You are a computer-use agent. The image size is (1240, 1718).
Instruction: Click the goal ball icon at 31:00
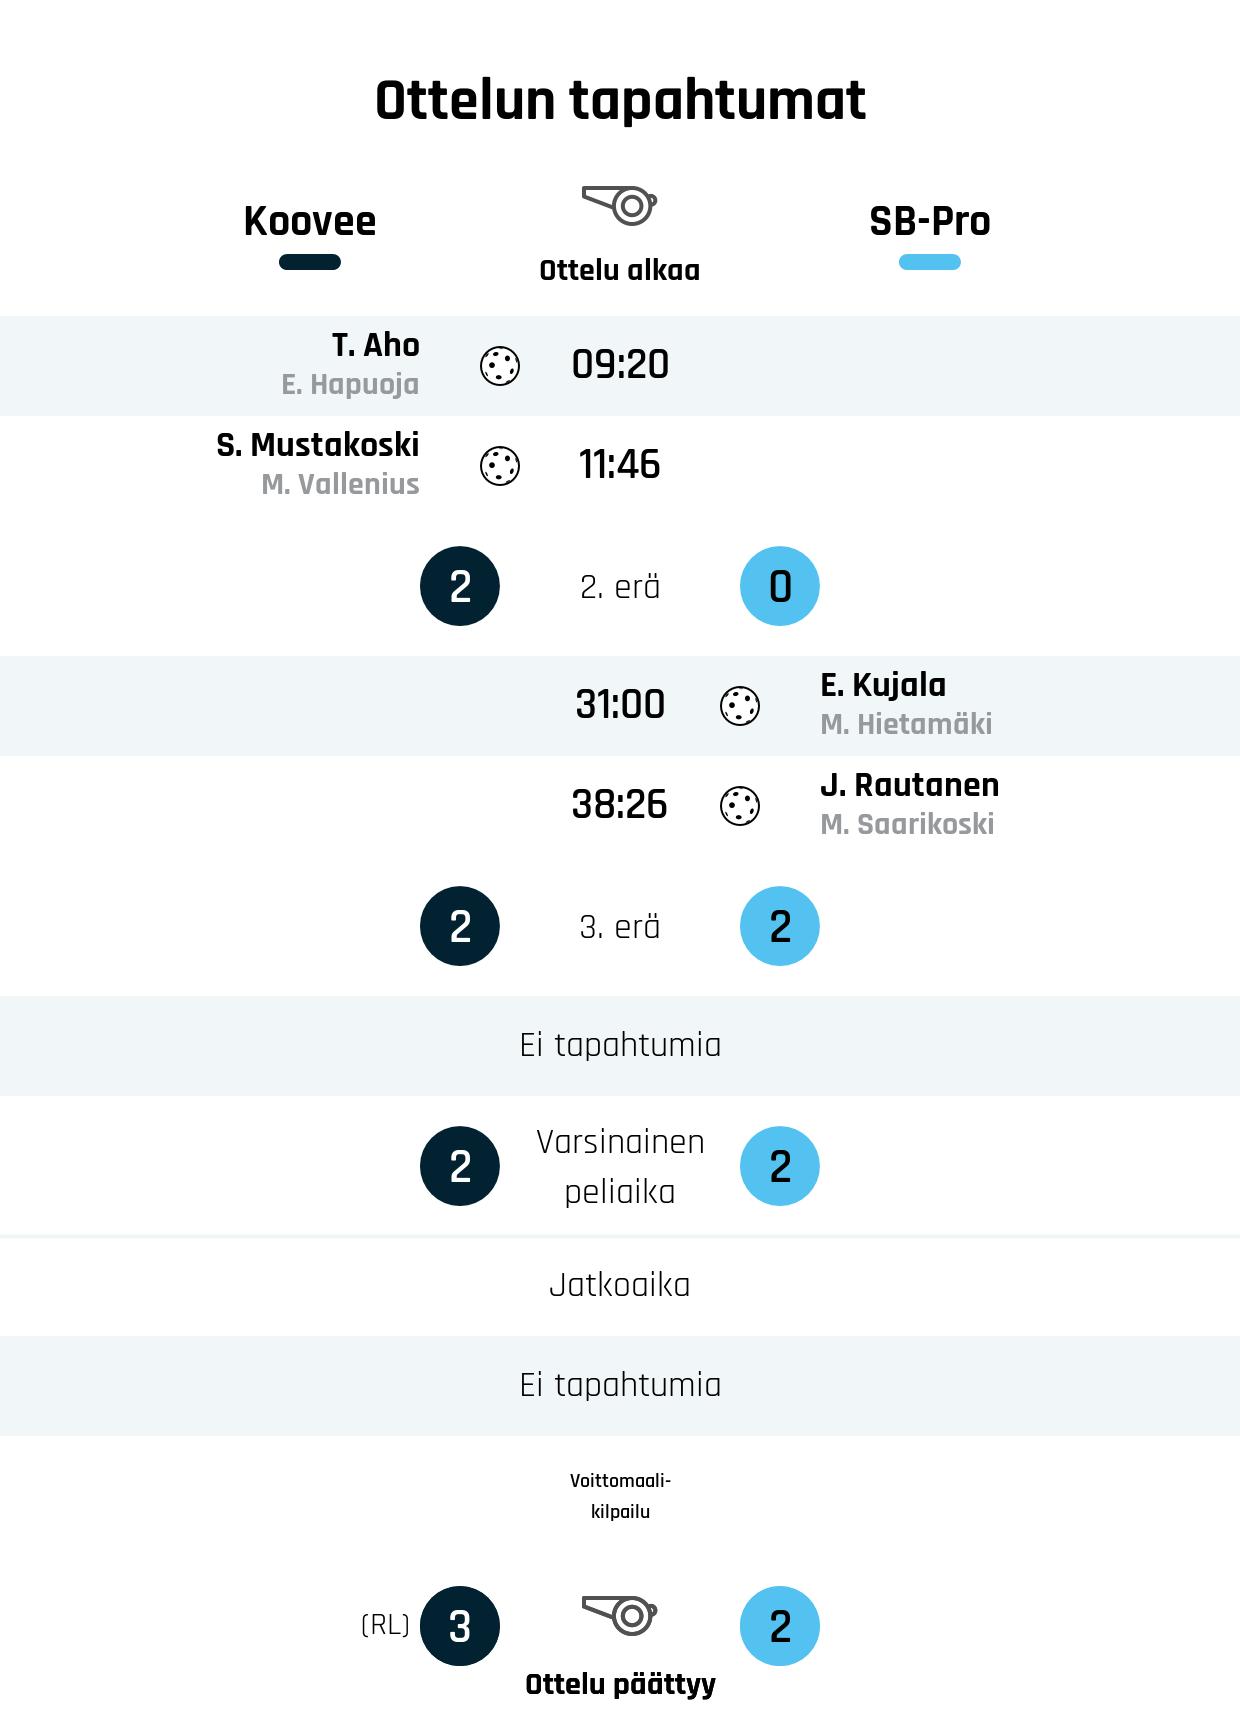pyautogui.click(x=740, y=706)
